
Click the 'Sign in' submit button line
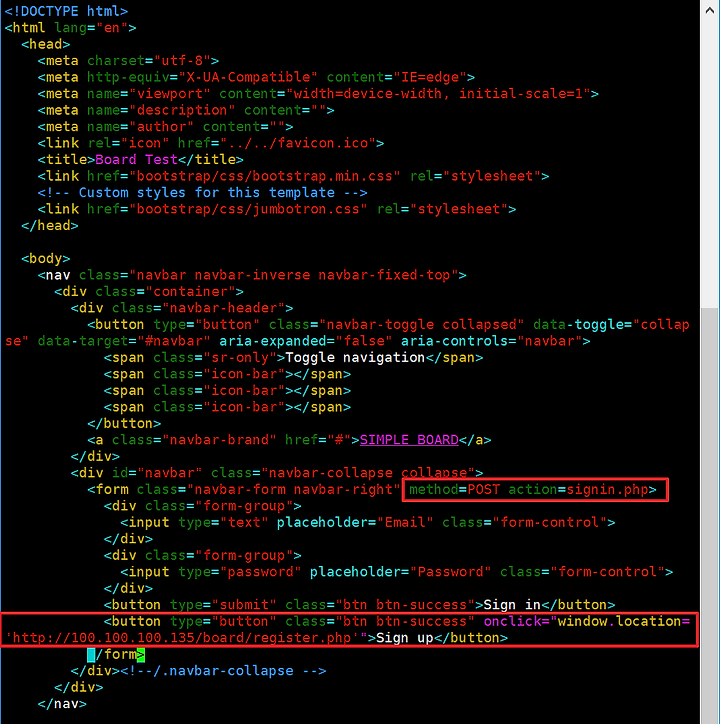point(359,605)
